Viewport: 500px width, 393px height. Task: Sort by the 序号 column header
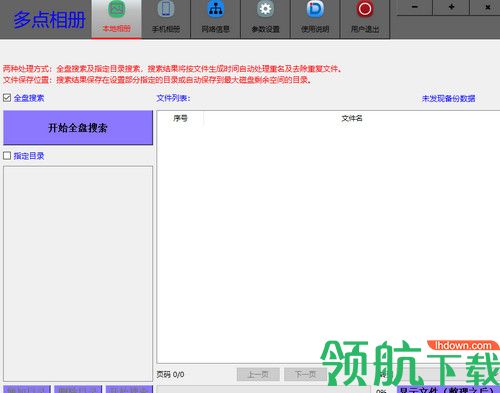pos(180,118)
